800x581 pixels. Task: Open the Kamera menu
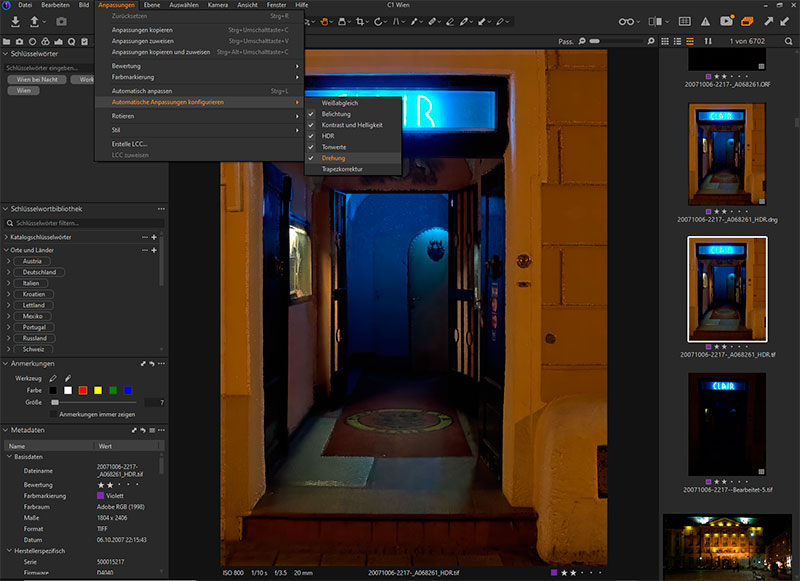217,5
